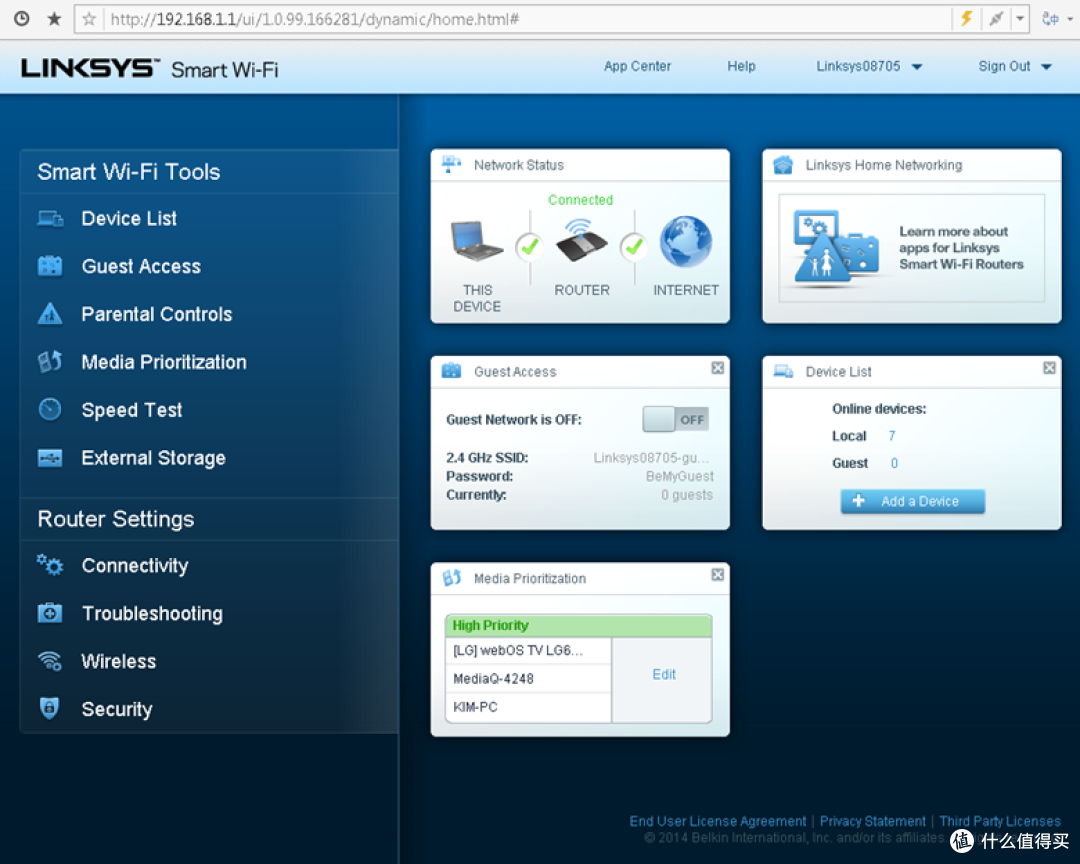This screenshot has height=864, width=1080.
Task: Close the Guest Access widget
Action: pos(718,368)
